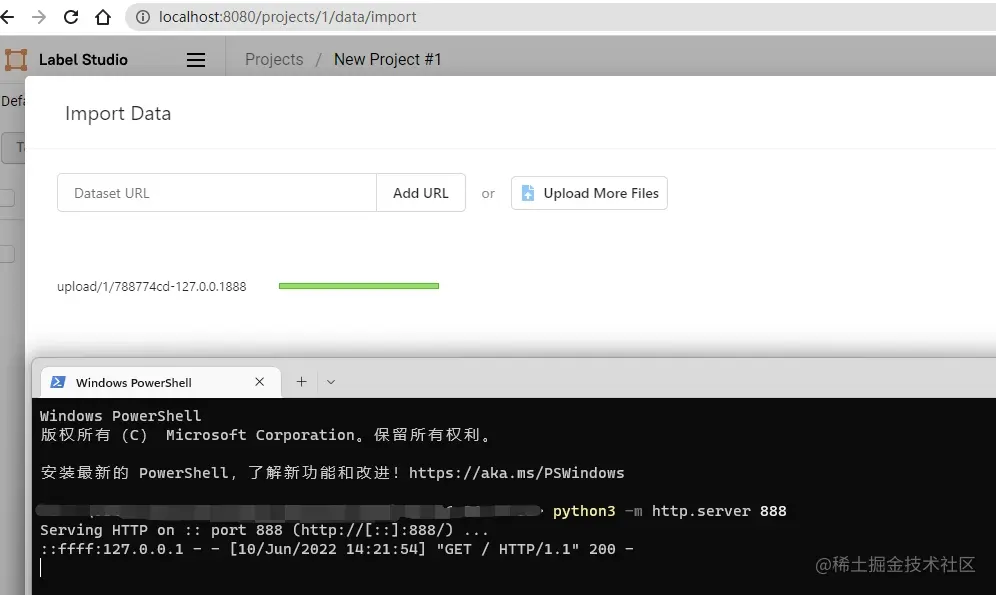Select uploaded file upload/1/788774cd-127.0.0.1888
996x595 pixels.
152,286
